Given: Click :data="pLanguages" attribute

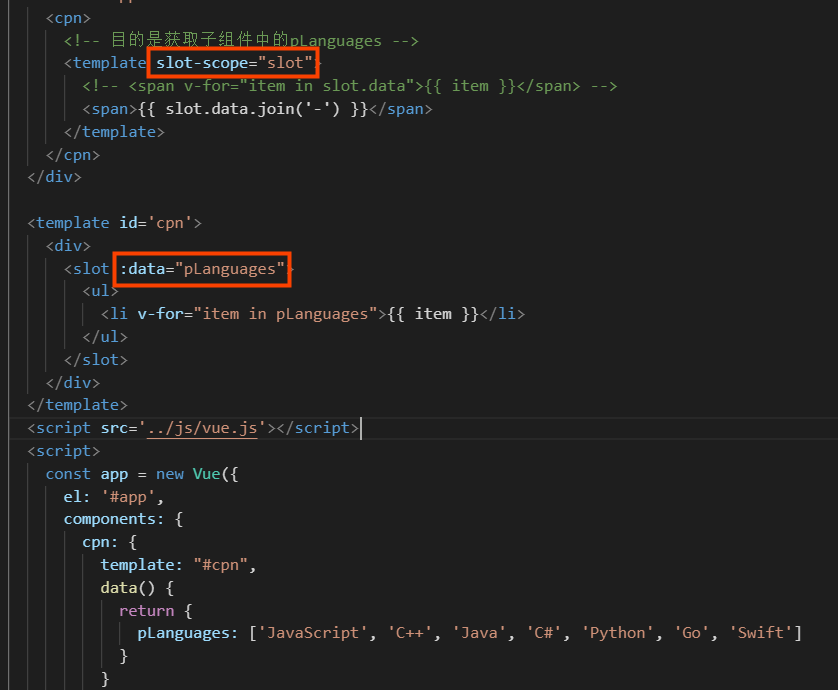Looking at the screenshot, I should 202,269.
